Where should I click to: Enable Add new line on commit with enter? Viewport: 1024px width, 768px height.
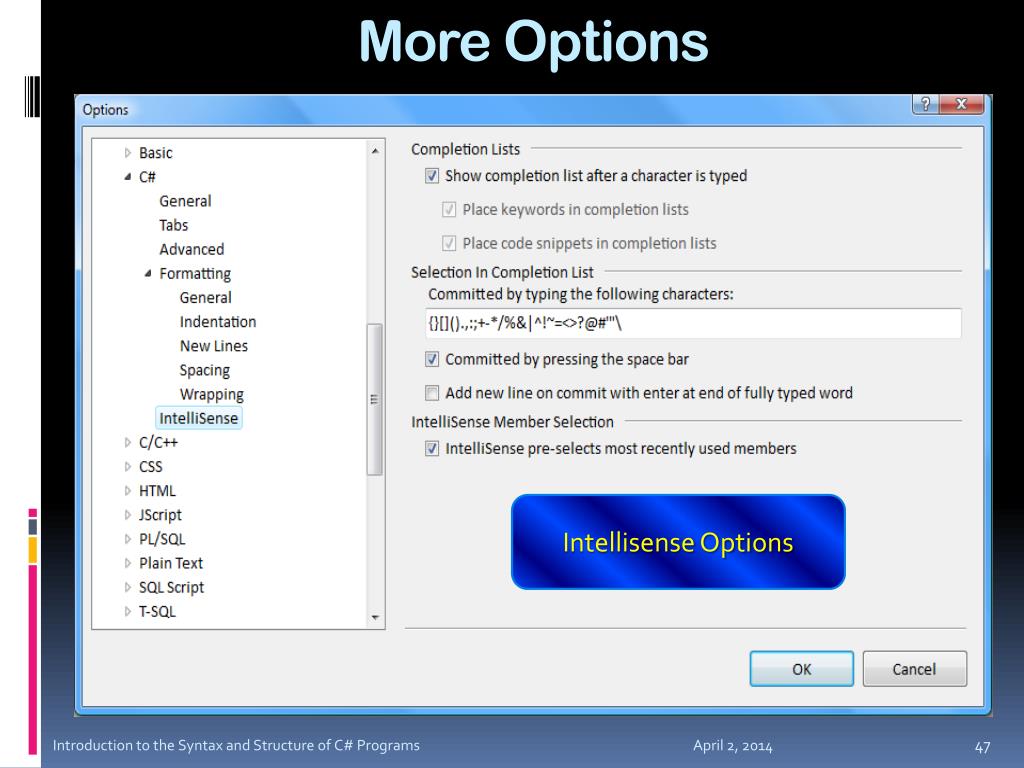[x=432, y=393]
